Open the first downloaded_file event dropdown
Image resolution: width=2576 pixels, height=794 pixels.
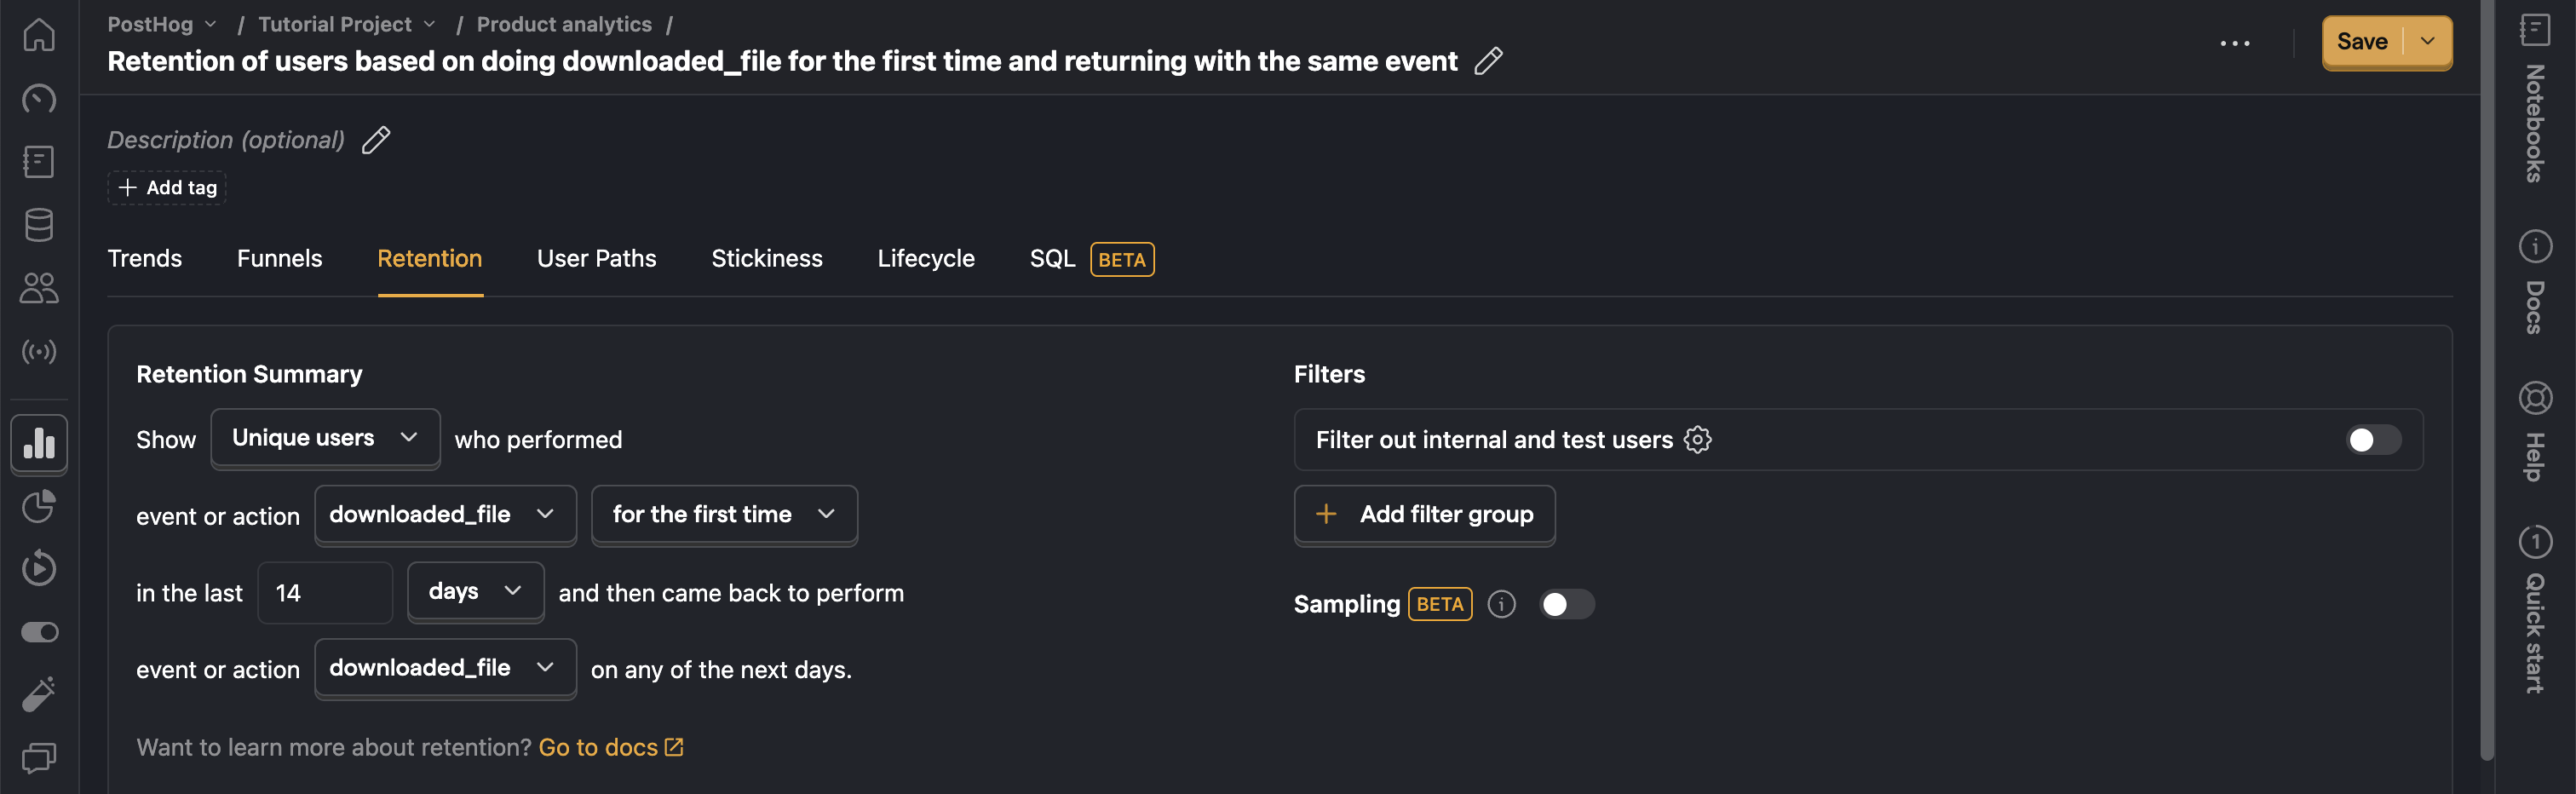tap(445, 514)
